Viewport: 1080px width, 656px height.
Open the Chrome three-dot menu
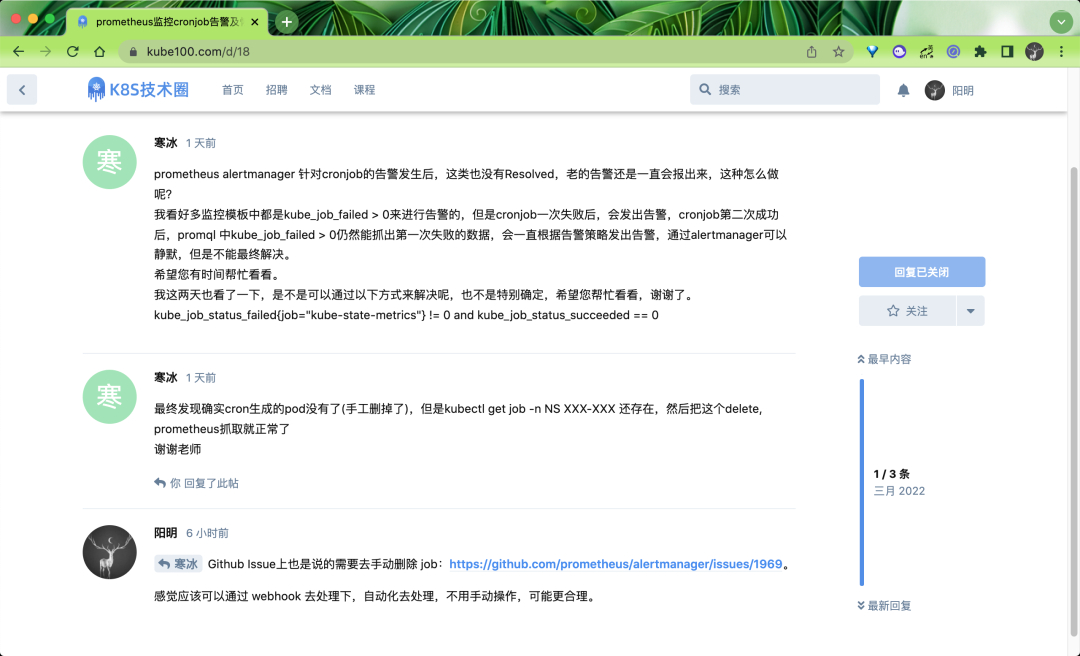[x=1061, y=52]
